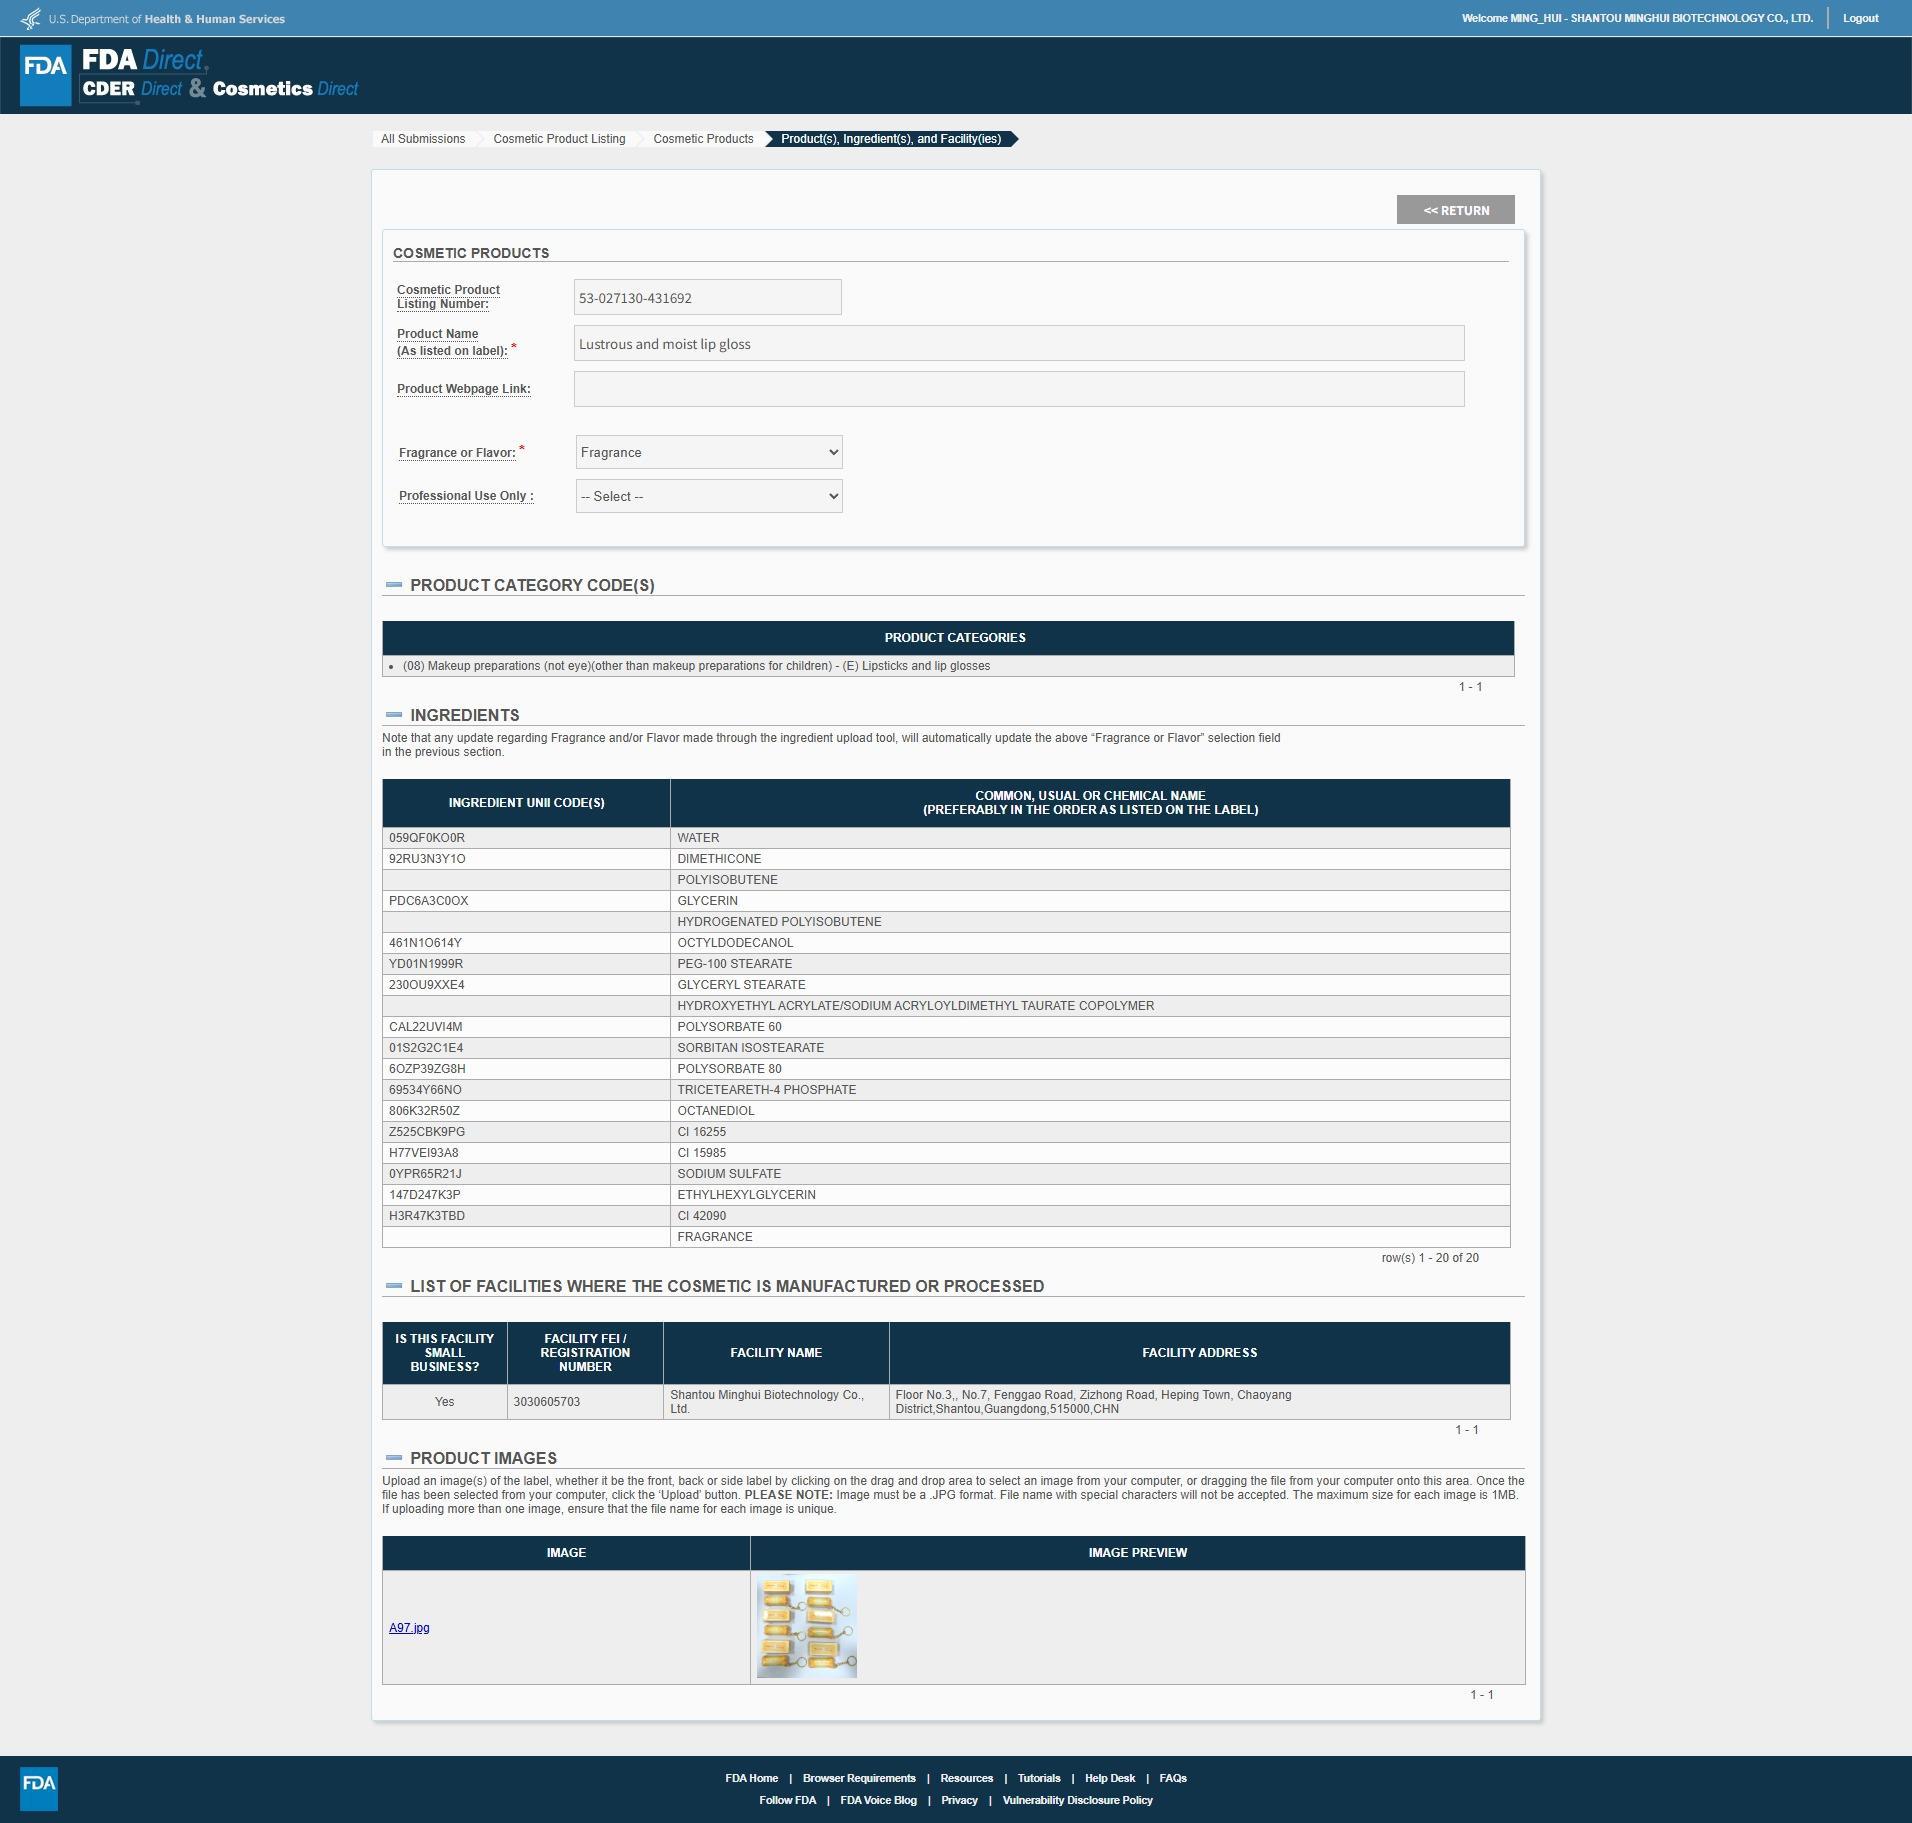Click the FDA logo in header

(x=46, y=75)
